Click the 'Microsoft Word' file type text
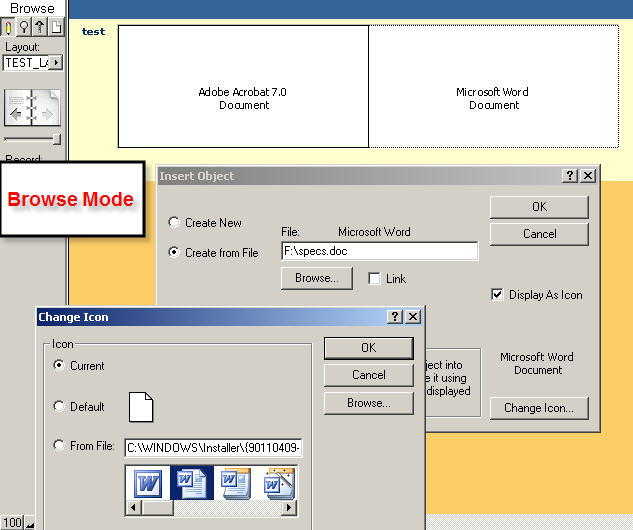 point(374,232)
